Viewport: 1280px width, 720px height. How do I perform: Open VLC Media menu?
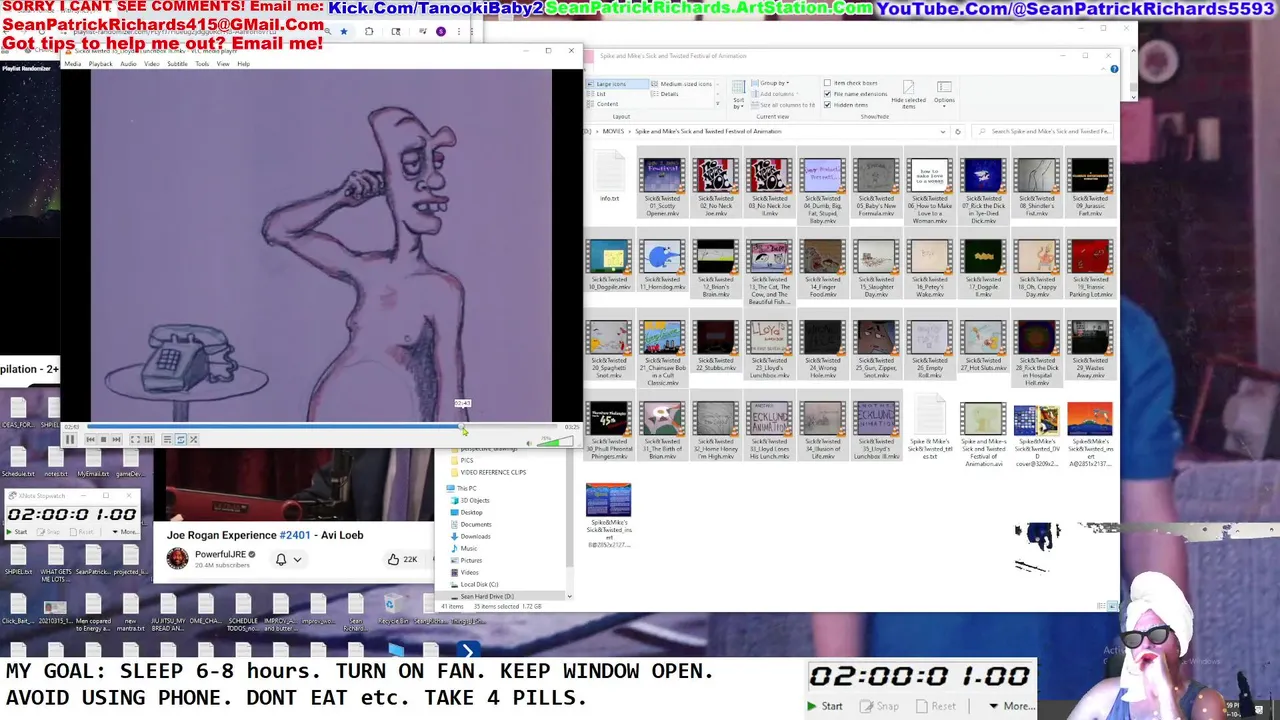click(x=74, y=64)
